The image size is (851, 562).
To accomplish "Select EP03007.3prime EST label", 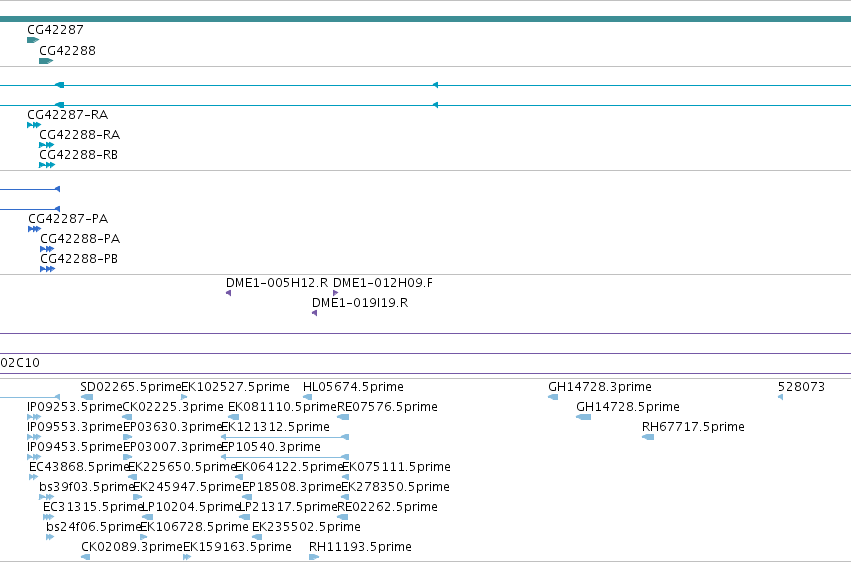I will pyautogui.click(x=173, y=447).
